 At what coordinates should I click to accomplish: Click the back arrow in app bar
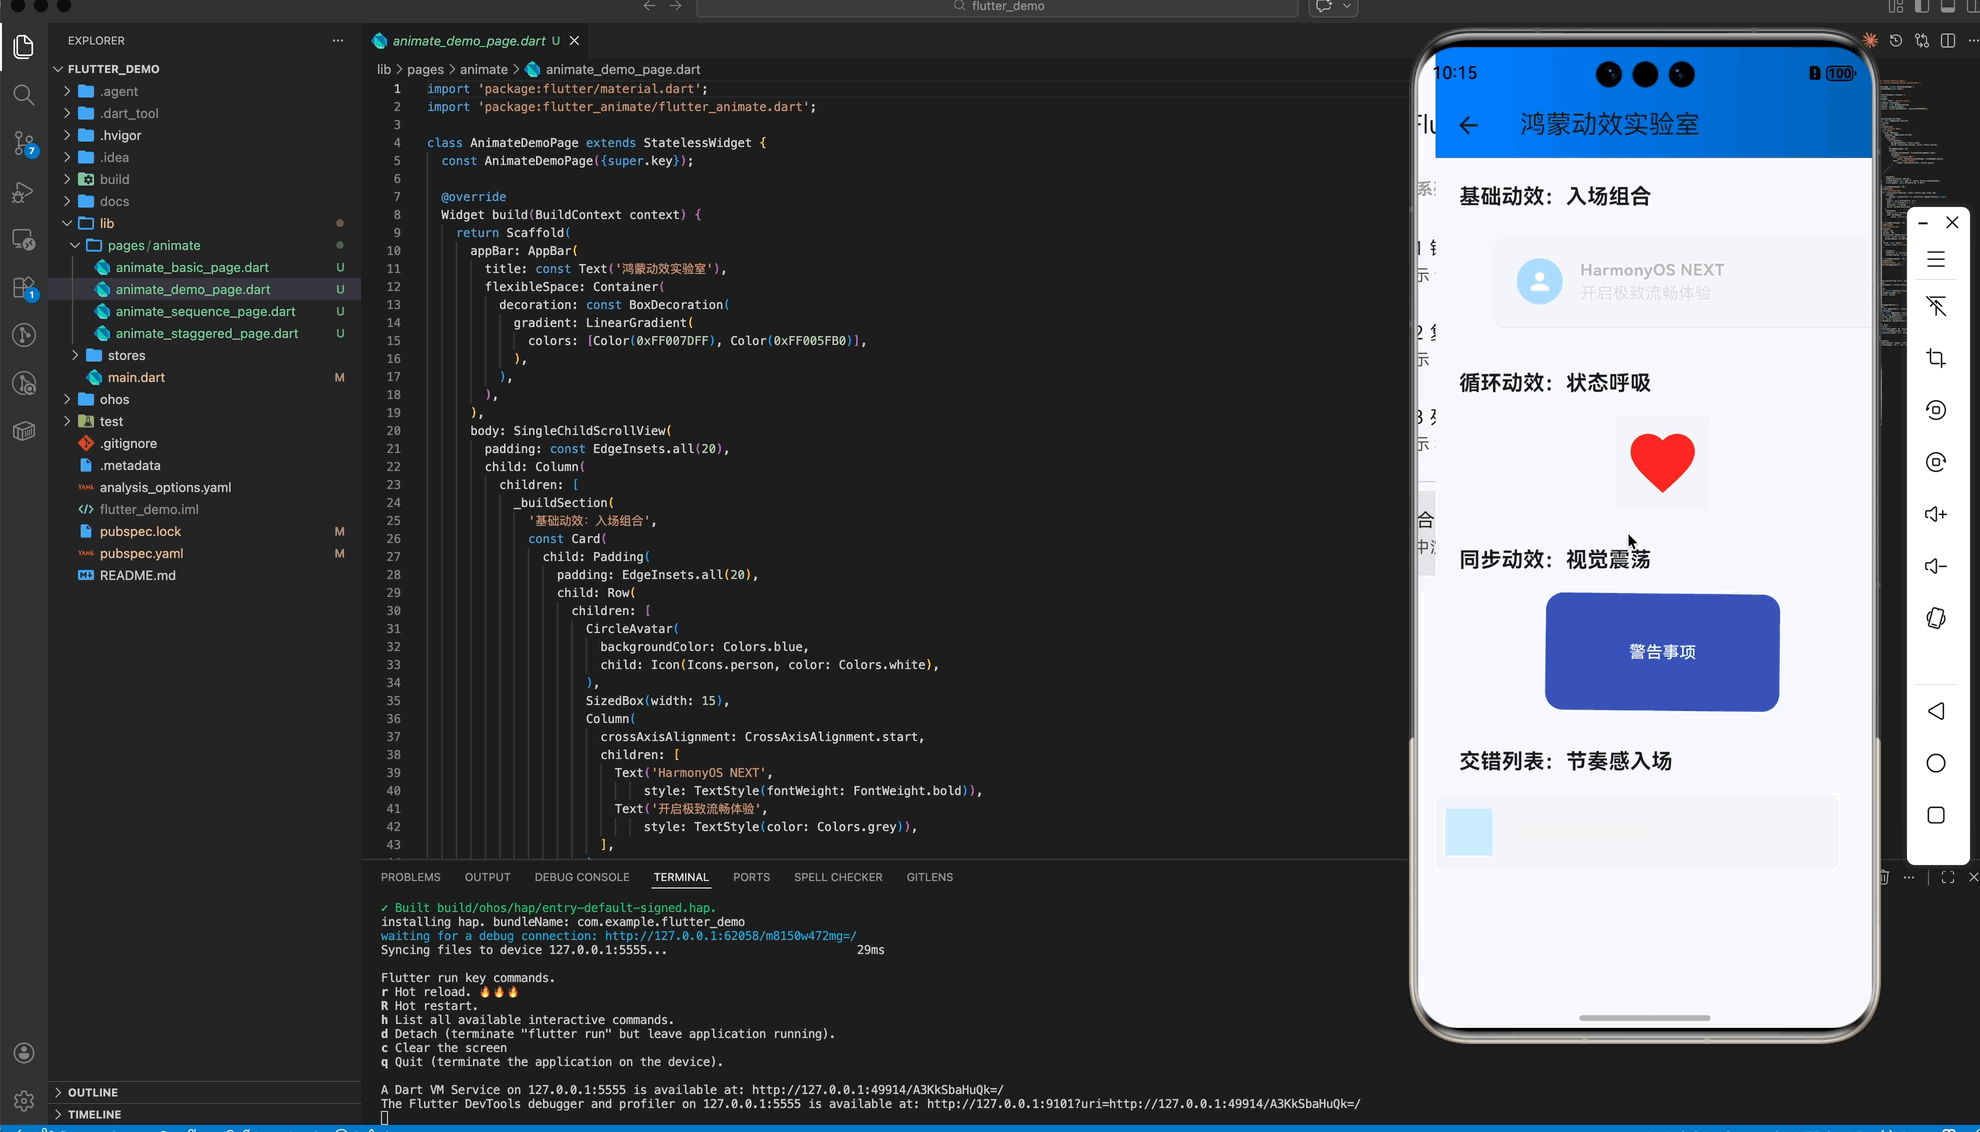(x=1468, y=125)
